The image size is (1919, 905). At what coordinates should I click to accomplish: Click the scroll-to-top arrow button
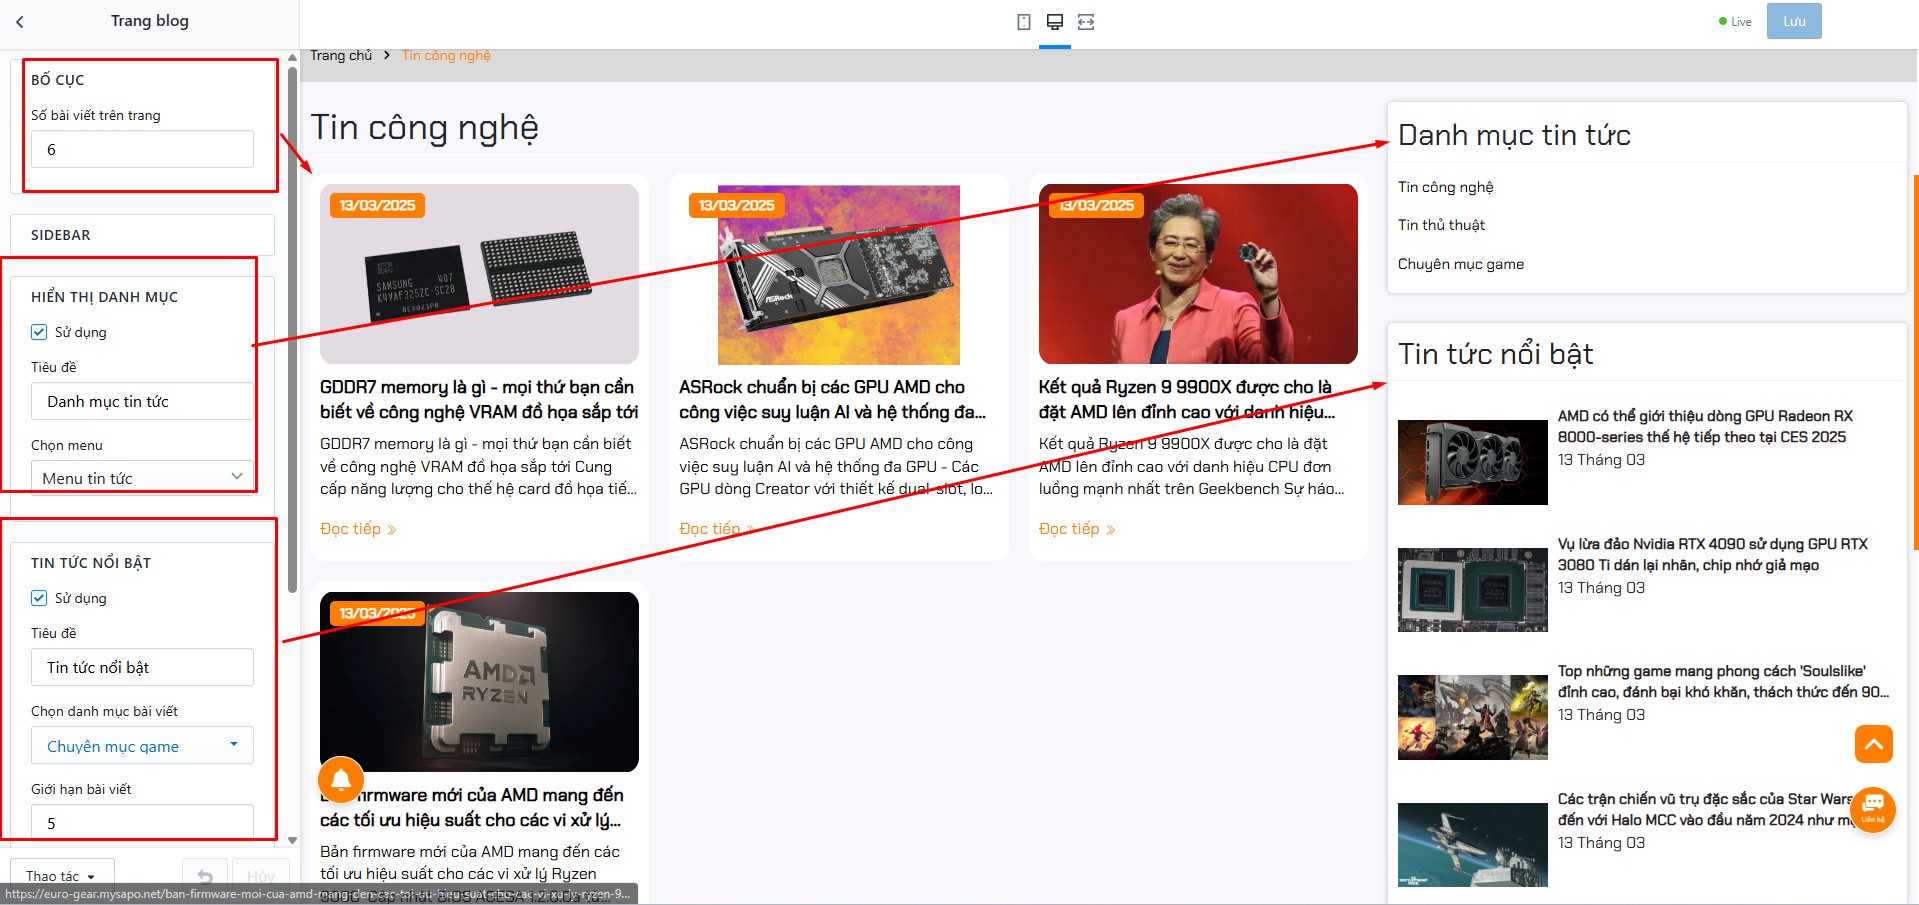click(1874, 744)
